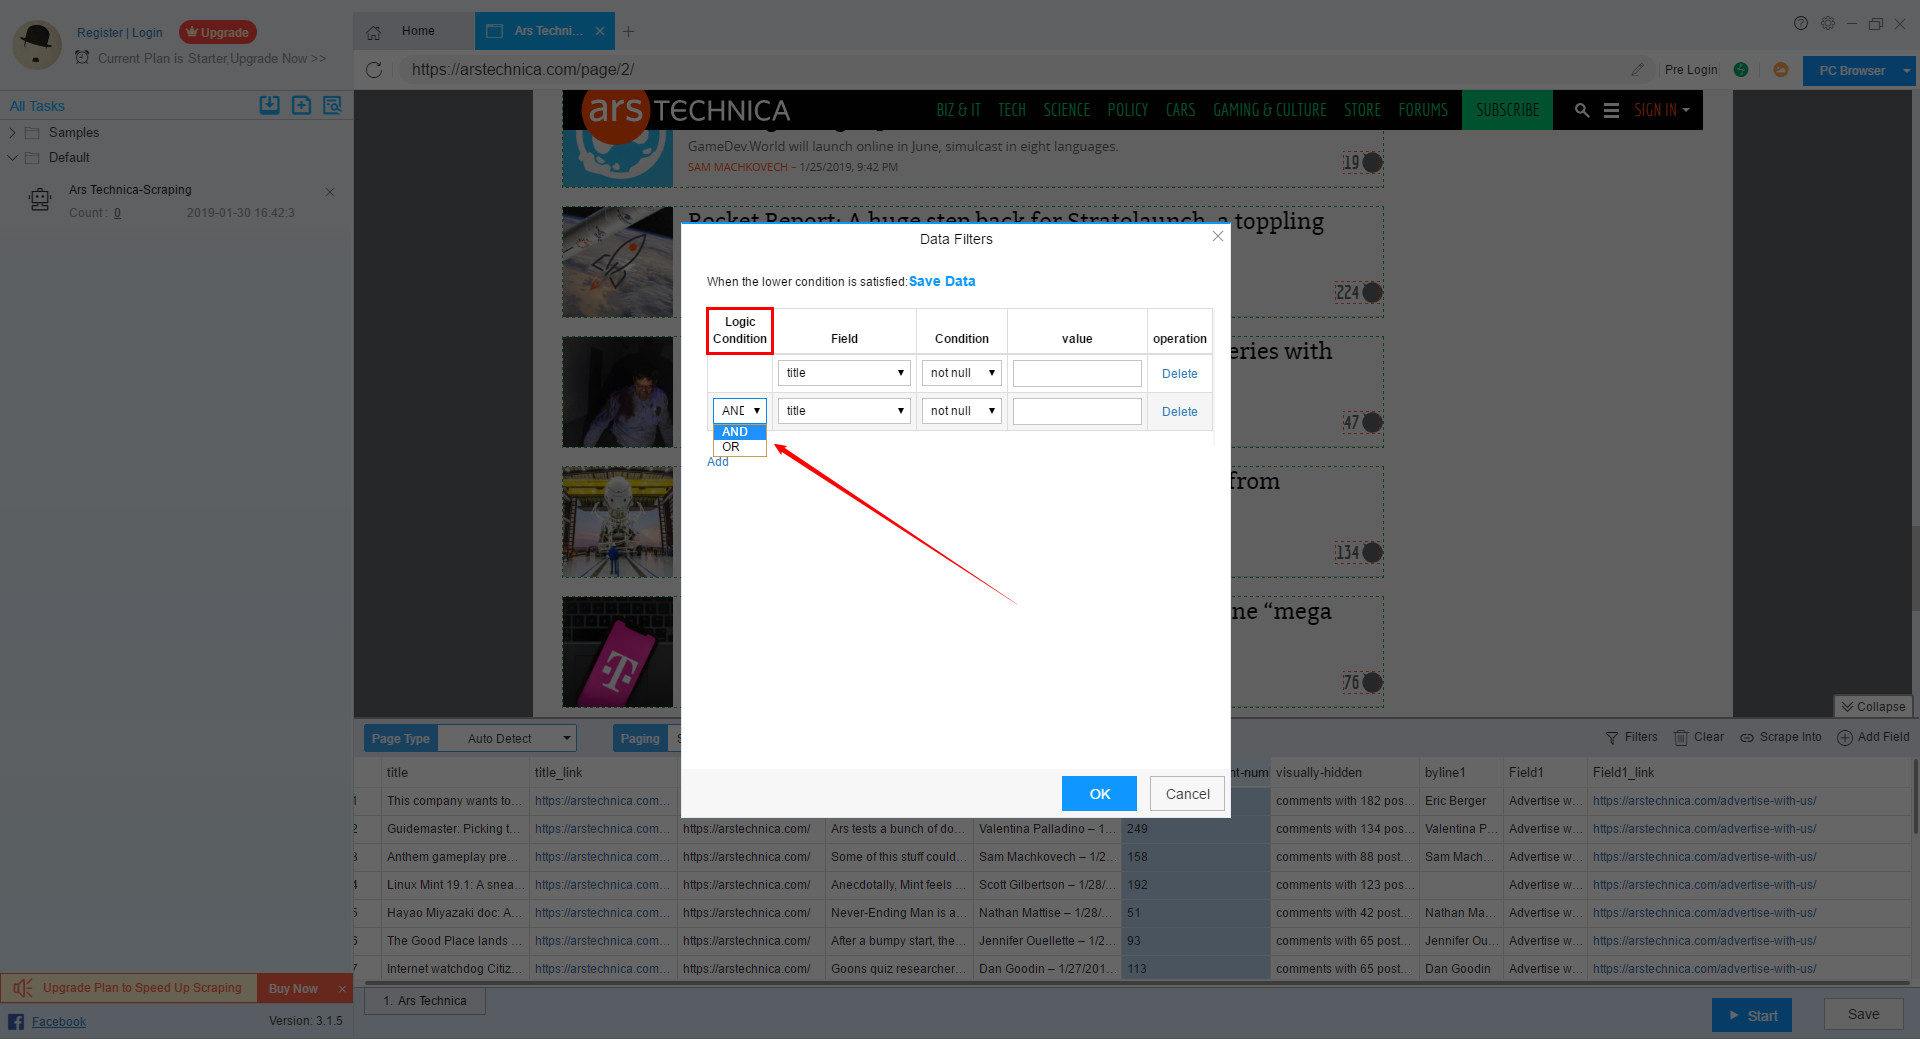Select the AND option in logic dropdown
The image size is (1920, 1039).
coord(740,432)
